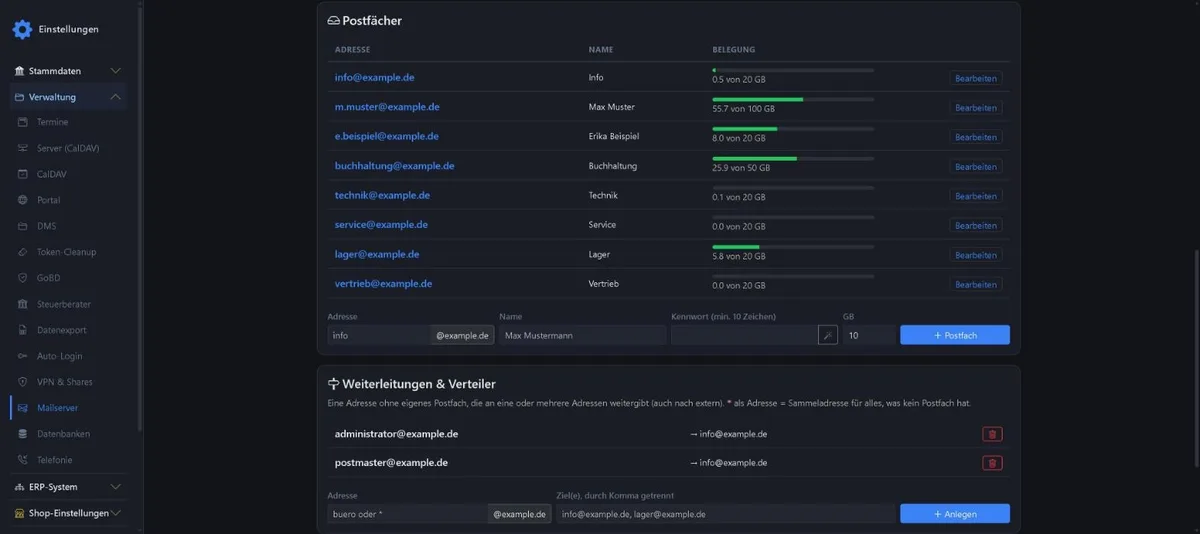The height and width of the screenshot is (534, 1200).
Task: Click the Datenbanken database icon
Action: (25, 434)
